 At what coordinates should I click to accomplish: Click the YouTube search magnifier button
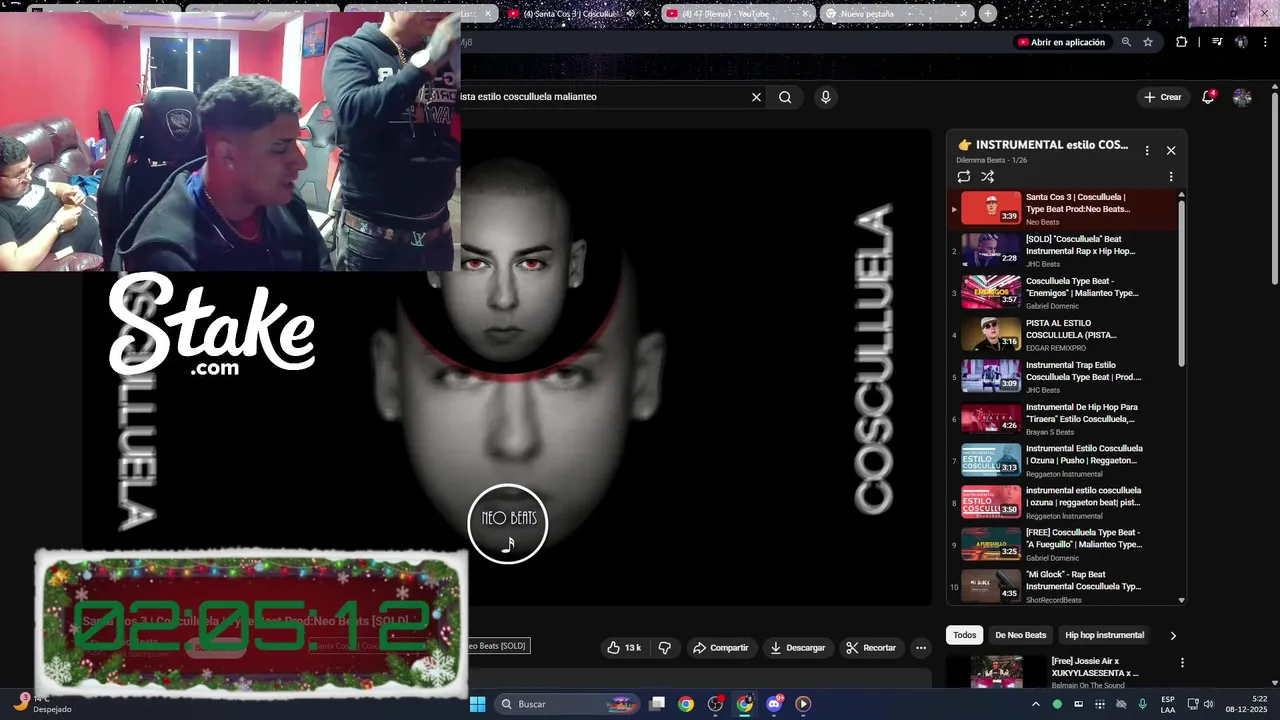tap(785, 97)
